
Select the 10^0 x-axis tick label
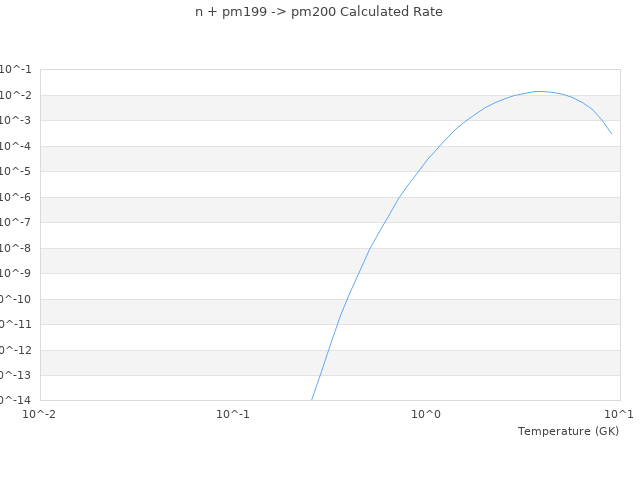[426, 414]
